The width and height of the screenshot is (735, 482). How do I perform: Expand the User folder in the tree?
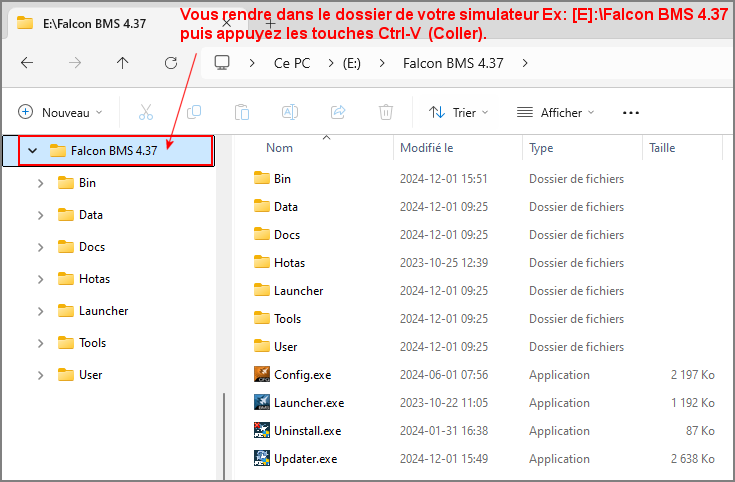coord(40,375)
